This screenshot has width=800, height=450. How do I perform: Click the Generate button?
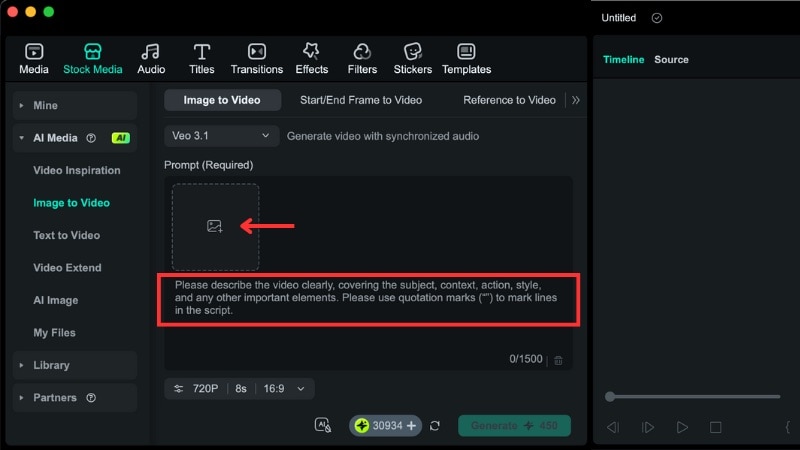[x=514, y=426]
